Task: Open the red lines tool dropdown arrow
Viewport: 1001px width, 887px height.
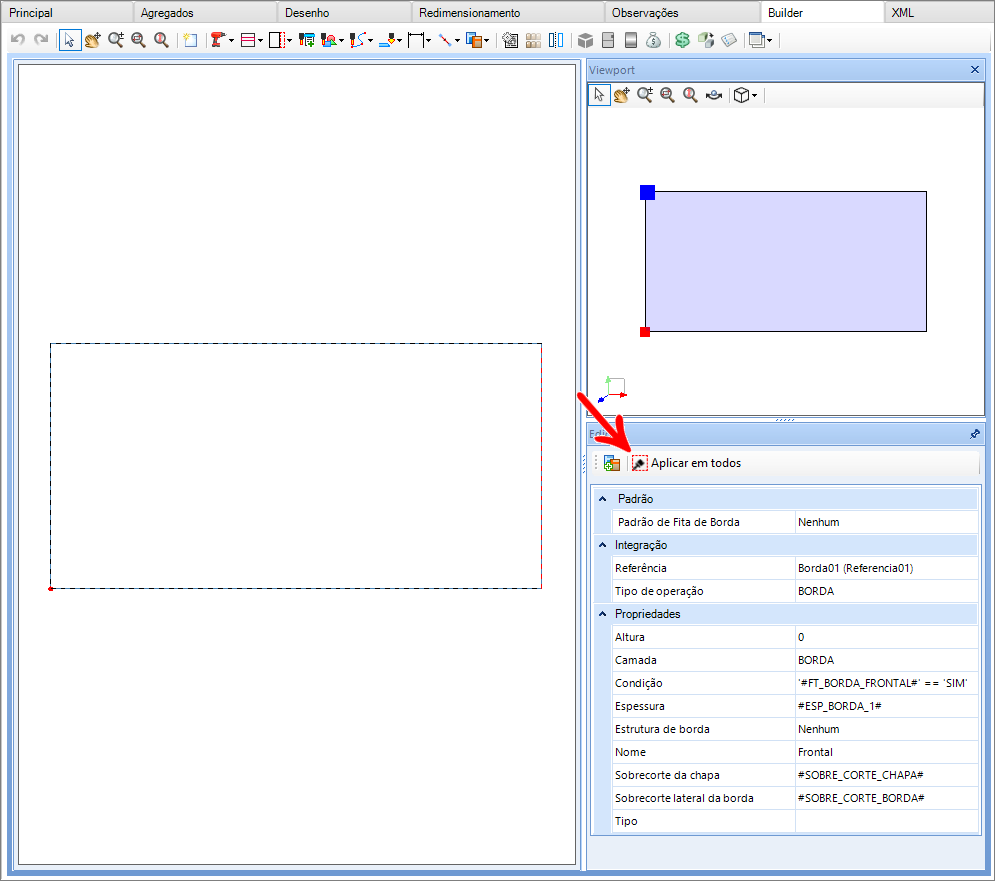Action: [260, 41]
